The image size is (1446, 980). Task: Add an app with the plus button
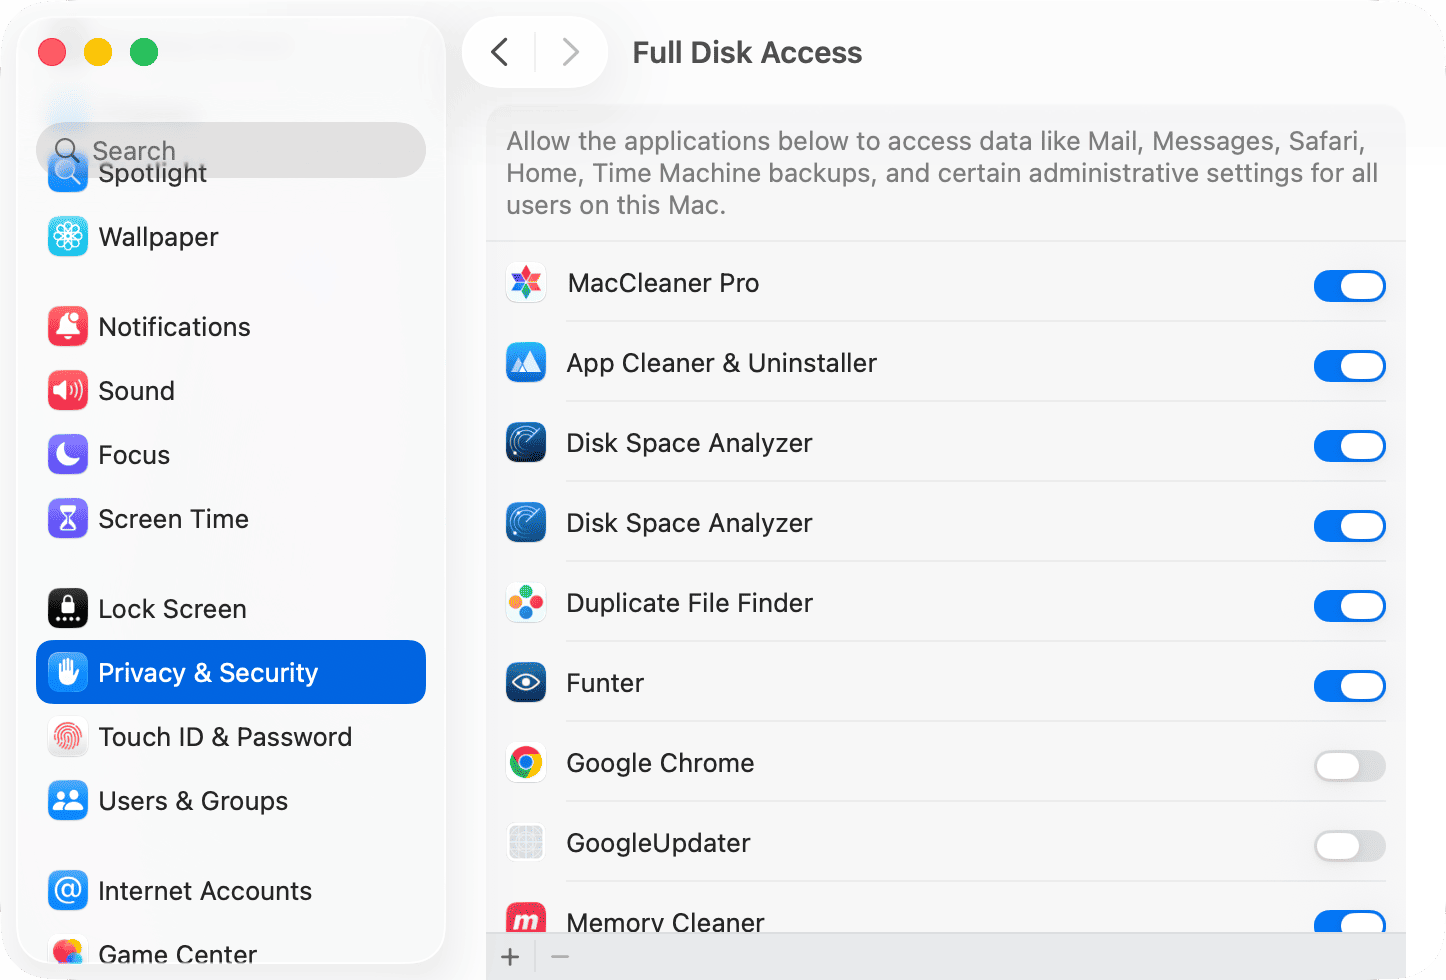pos(510,957)
